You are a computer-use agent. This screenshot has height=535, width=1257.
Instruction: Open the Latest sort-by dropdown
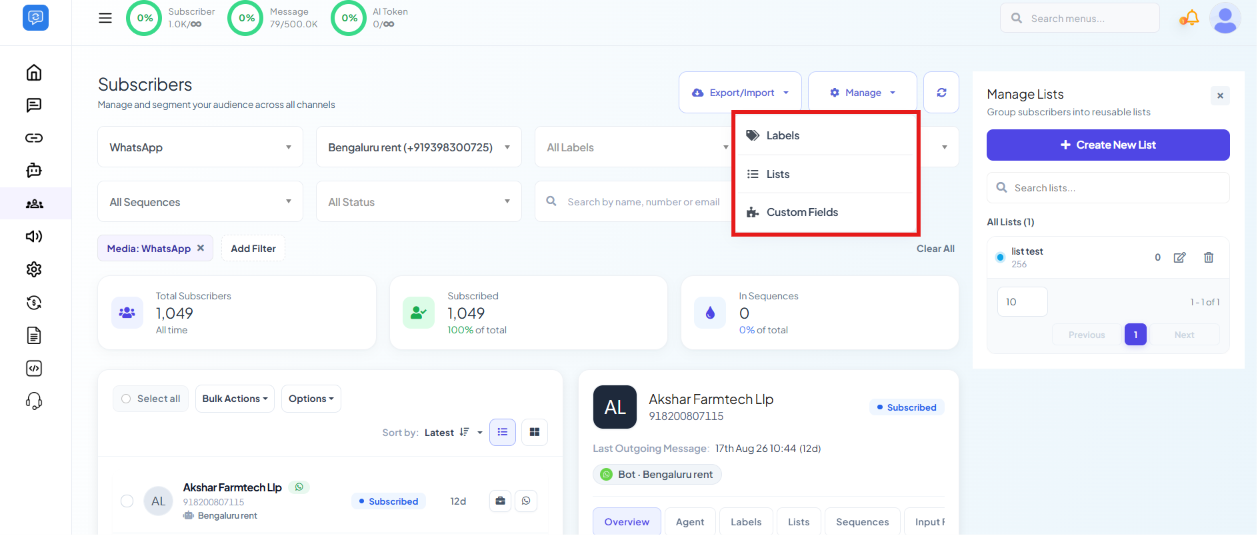454,432
